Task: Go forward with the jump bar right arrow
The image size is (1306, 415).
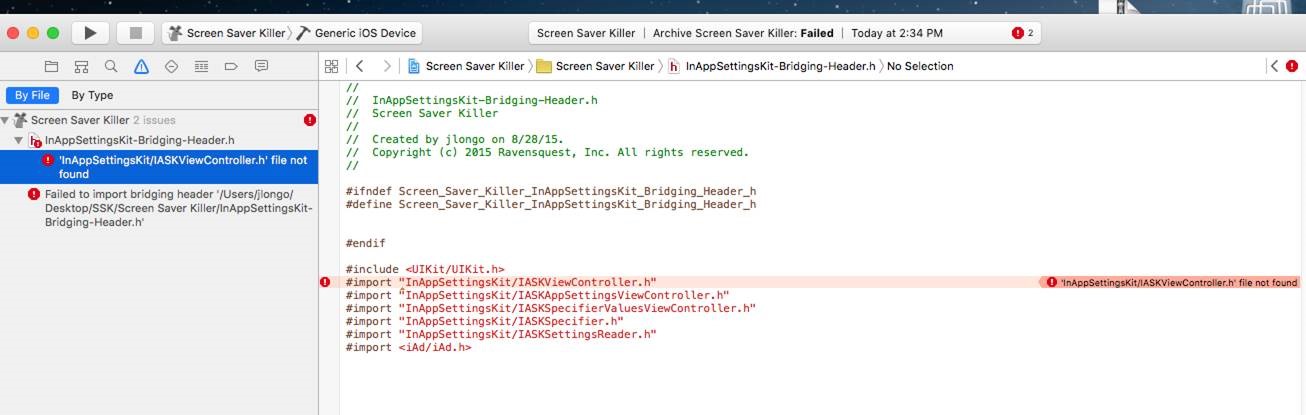Action: pyautogui.click(x=387, y=66)
